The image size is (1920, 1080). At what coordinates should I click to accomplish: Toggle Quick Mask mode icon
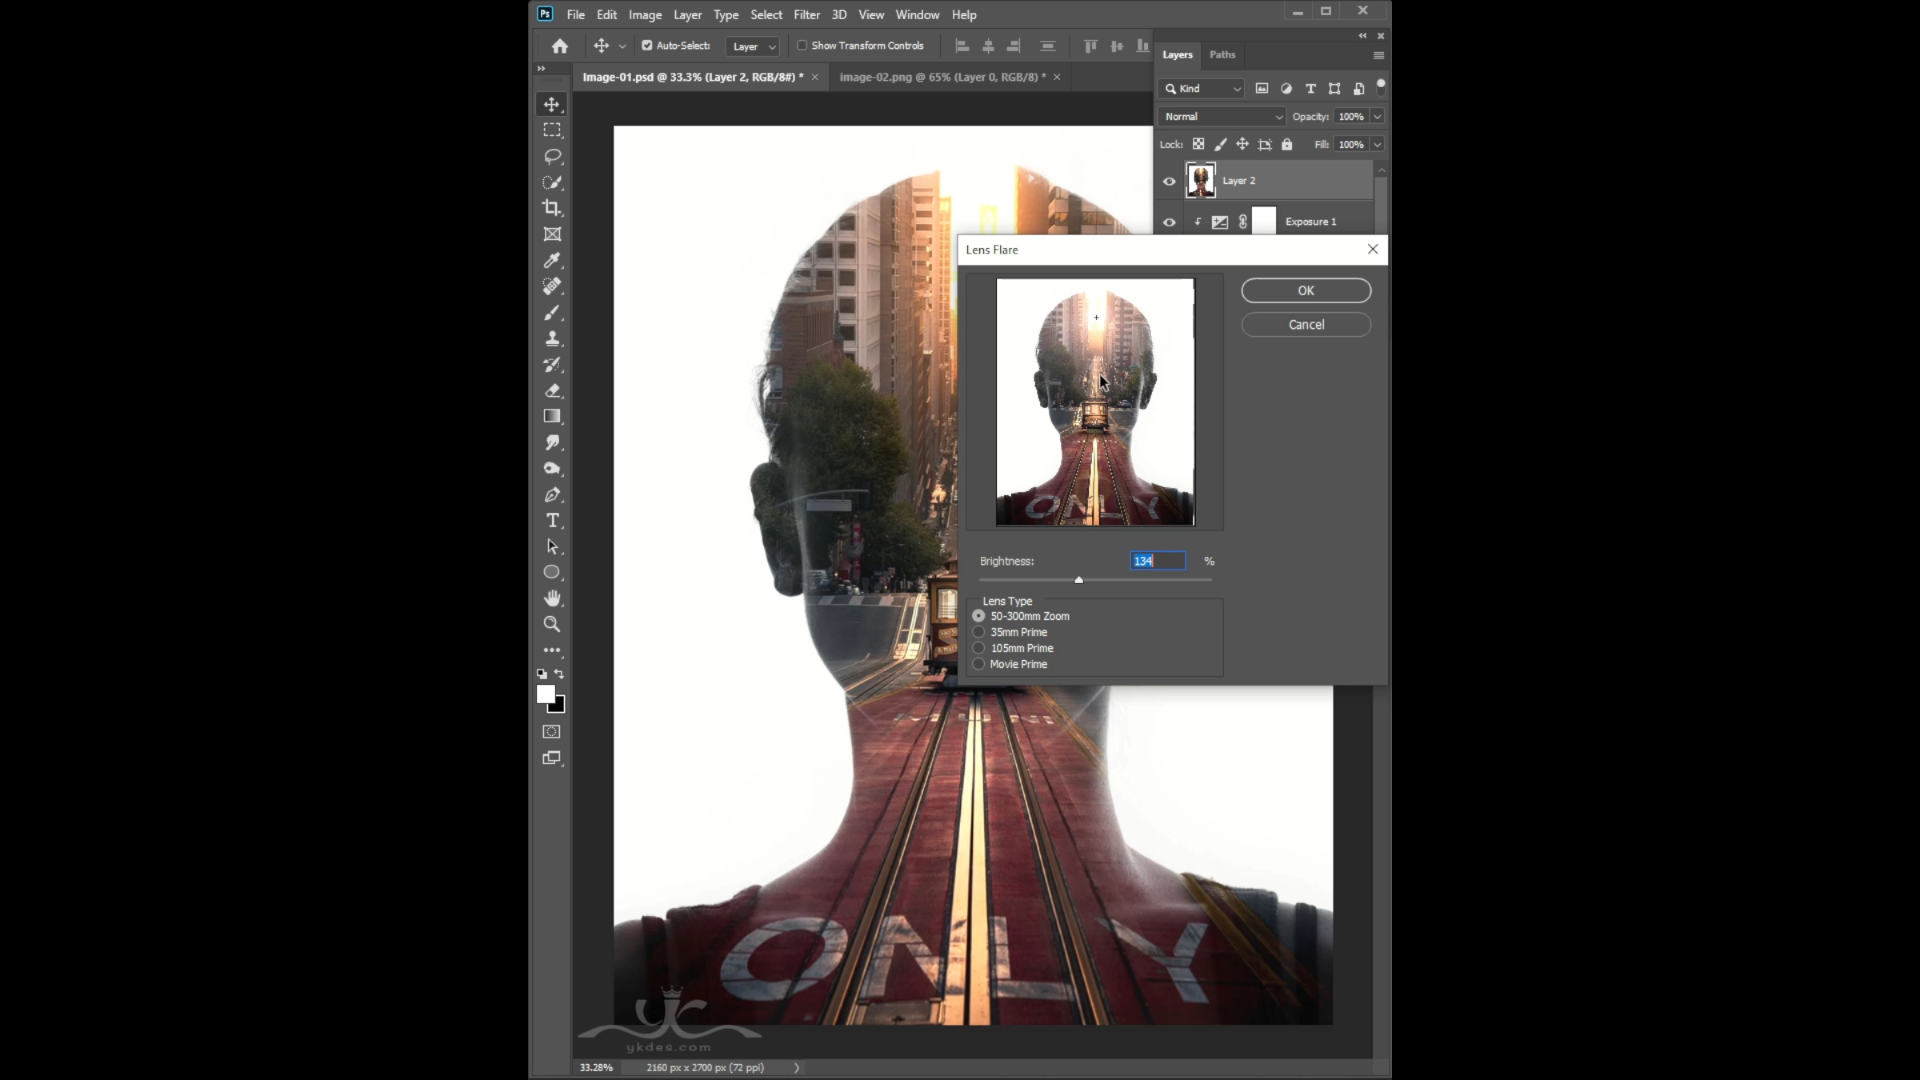(552, 732)
